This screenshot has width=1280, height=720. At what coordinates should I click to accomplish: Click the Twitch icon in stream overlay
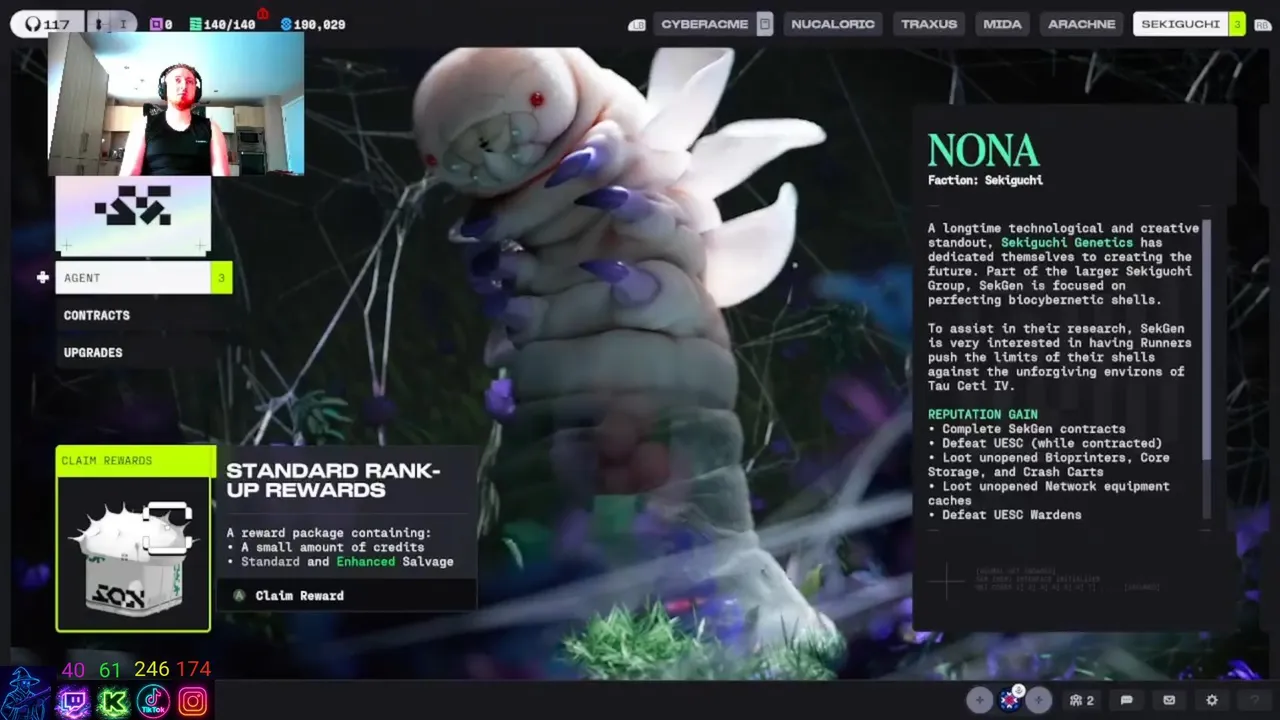(72, 702)
